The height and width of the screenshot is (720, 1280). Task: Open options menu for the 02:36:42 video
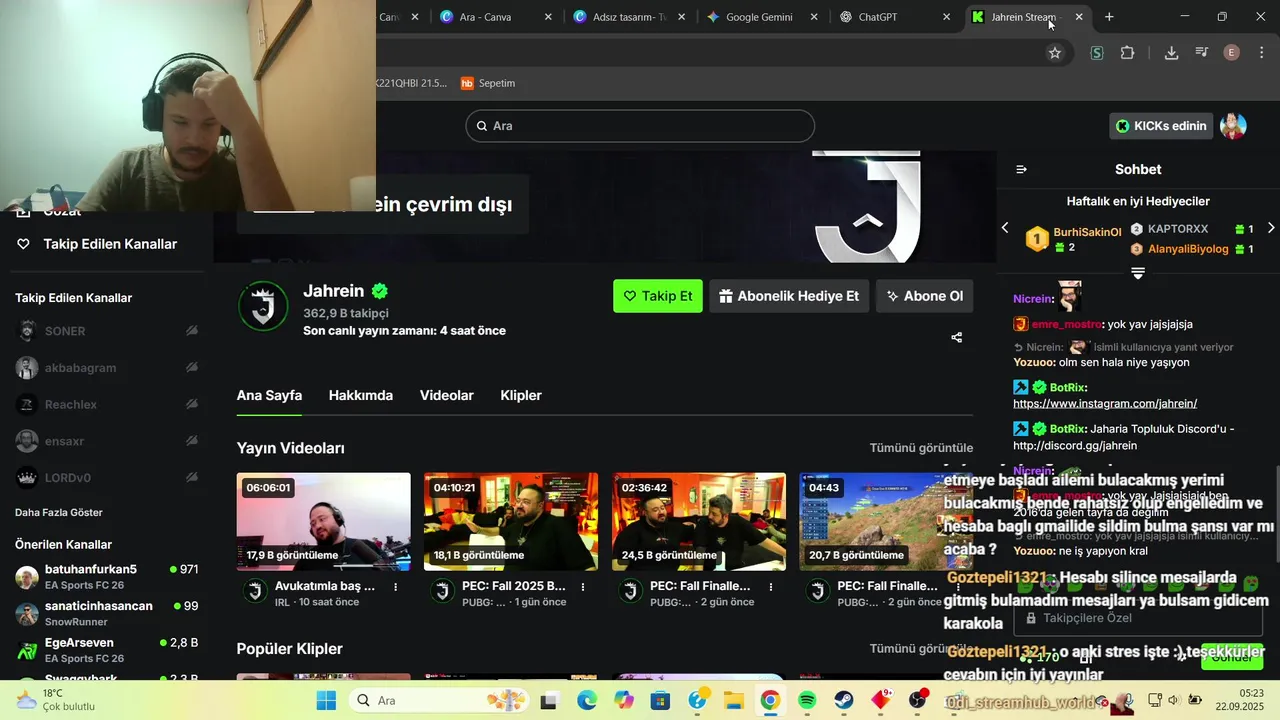(771, 587)
